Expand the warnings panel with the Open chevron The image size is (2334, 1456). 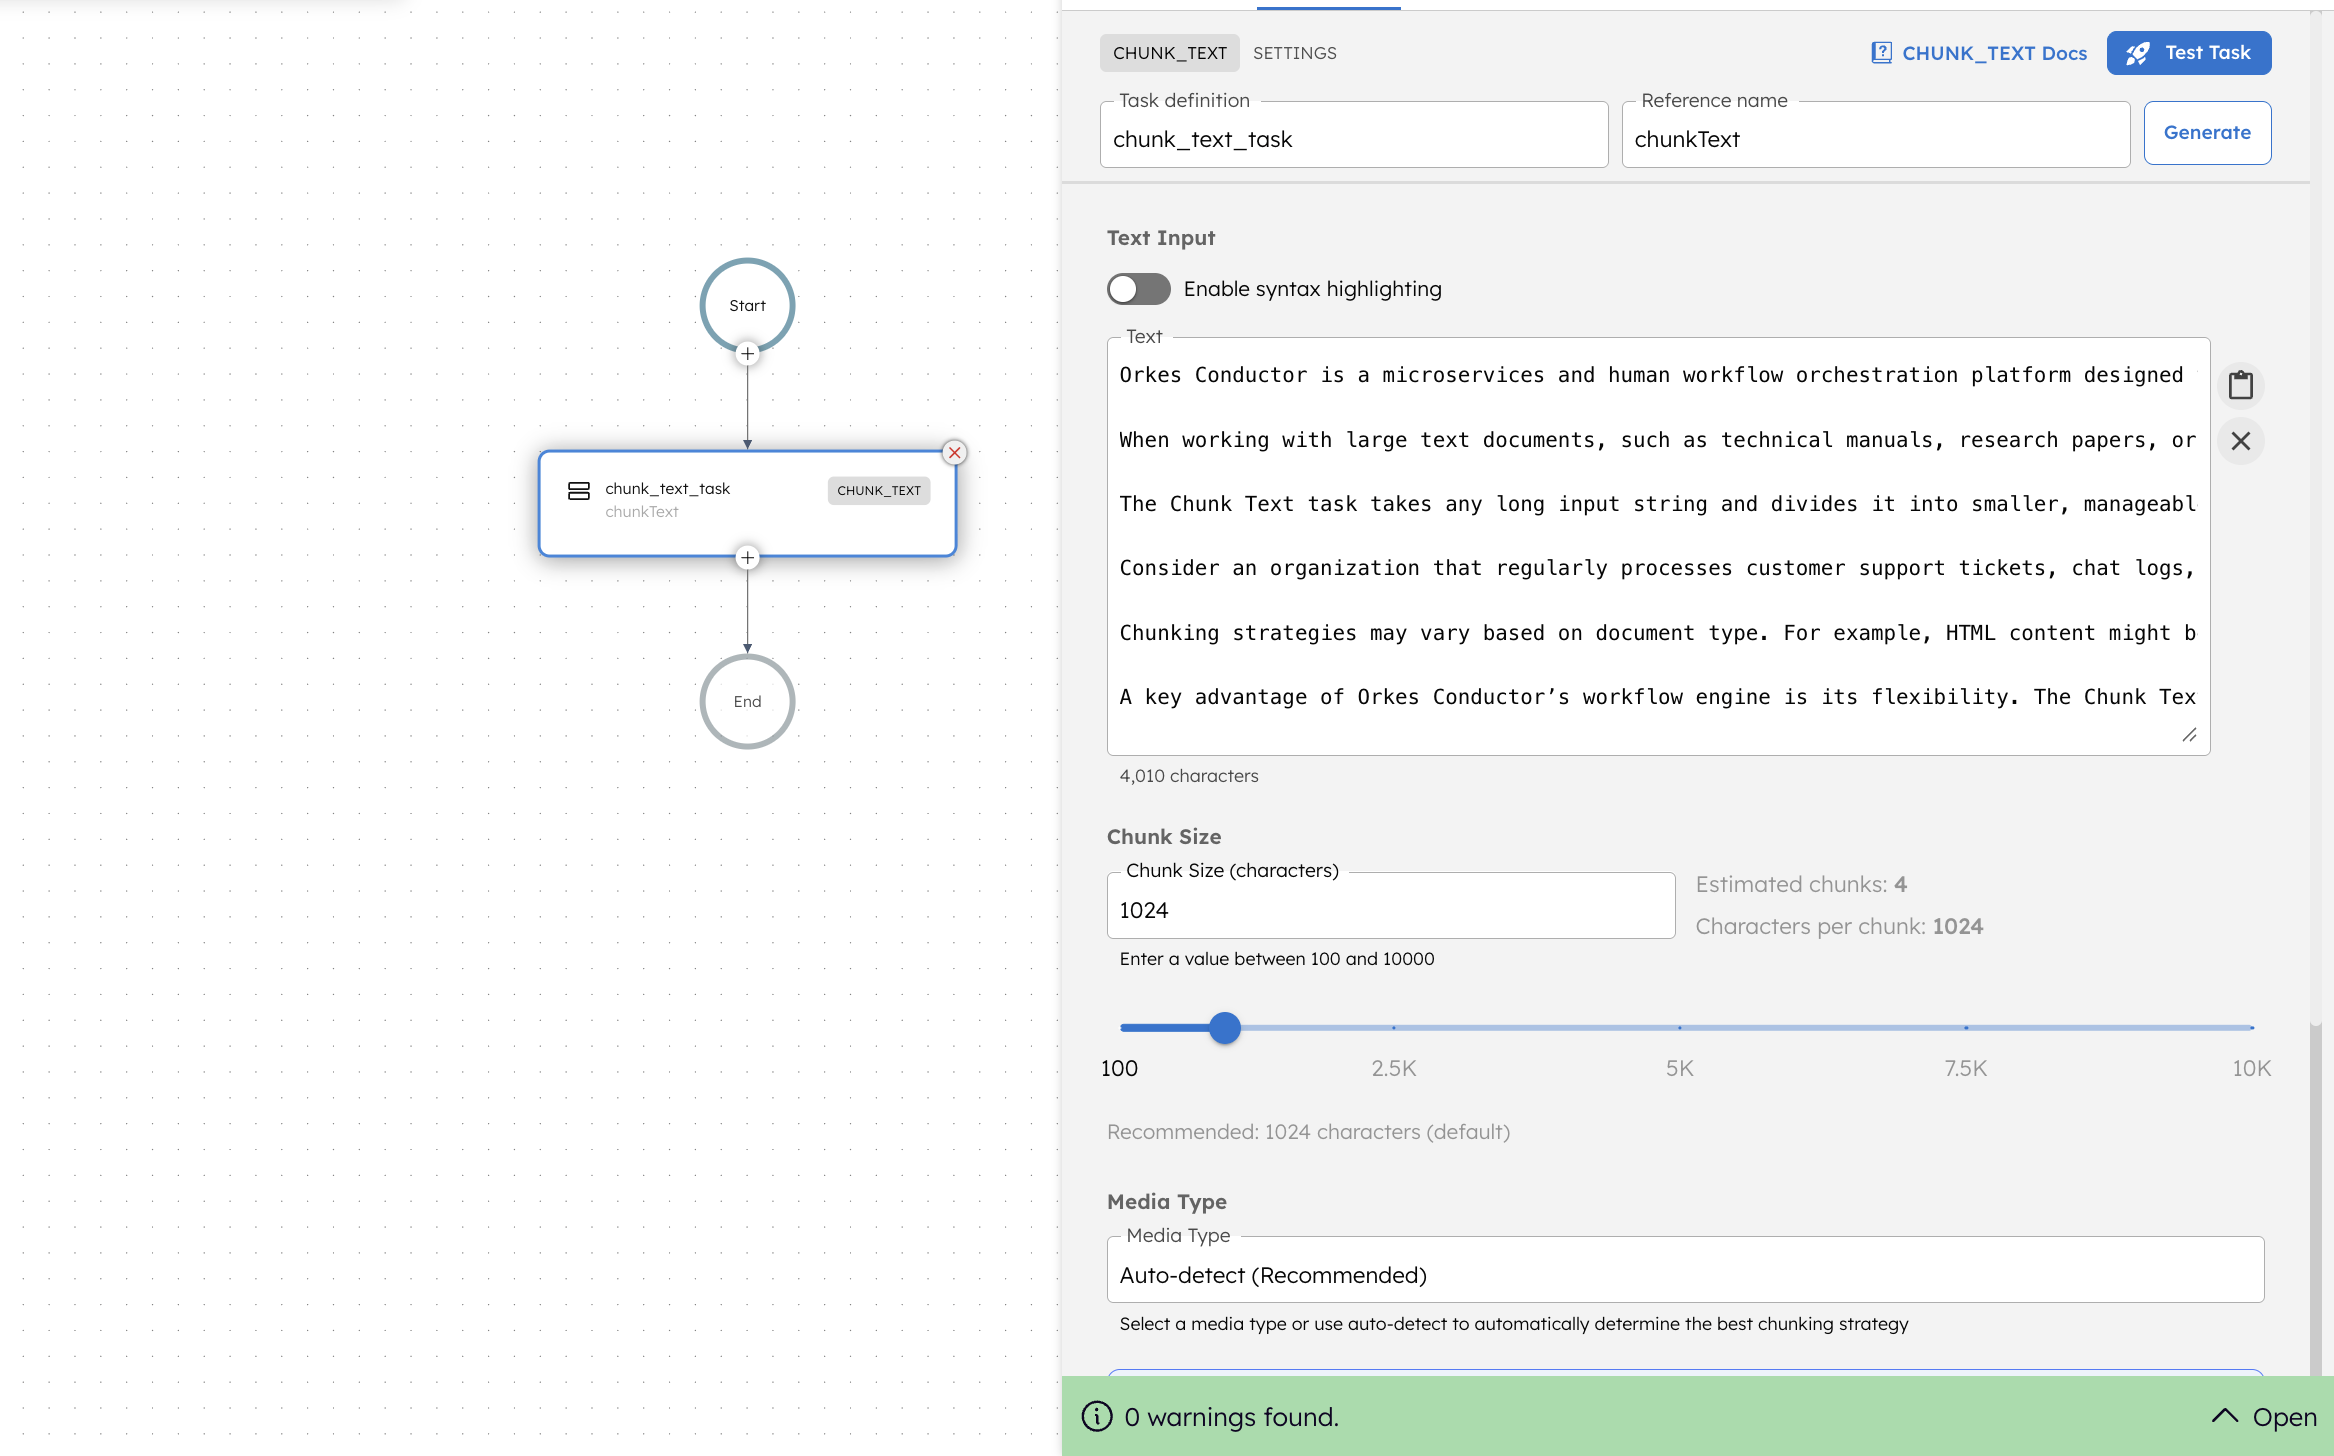point(2225,1416)
